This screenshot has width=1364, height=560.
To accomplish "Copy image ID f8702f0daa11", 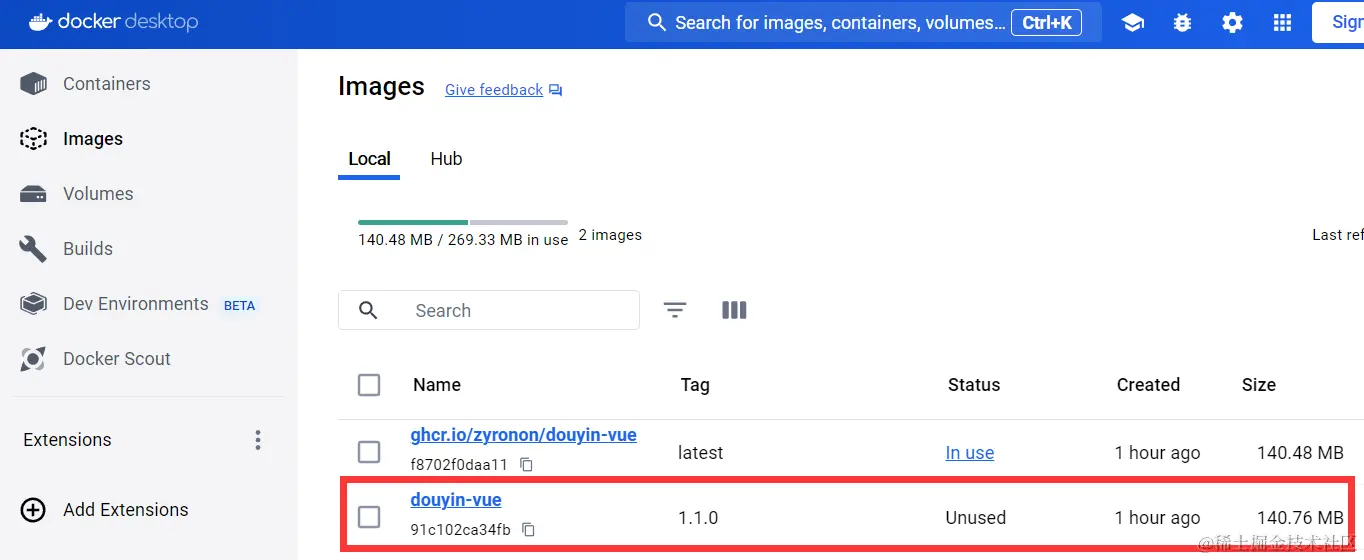I will coord(526,465).
